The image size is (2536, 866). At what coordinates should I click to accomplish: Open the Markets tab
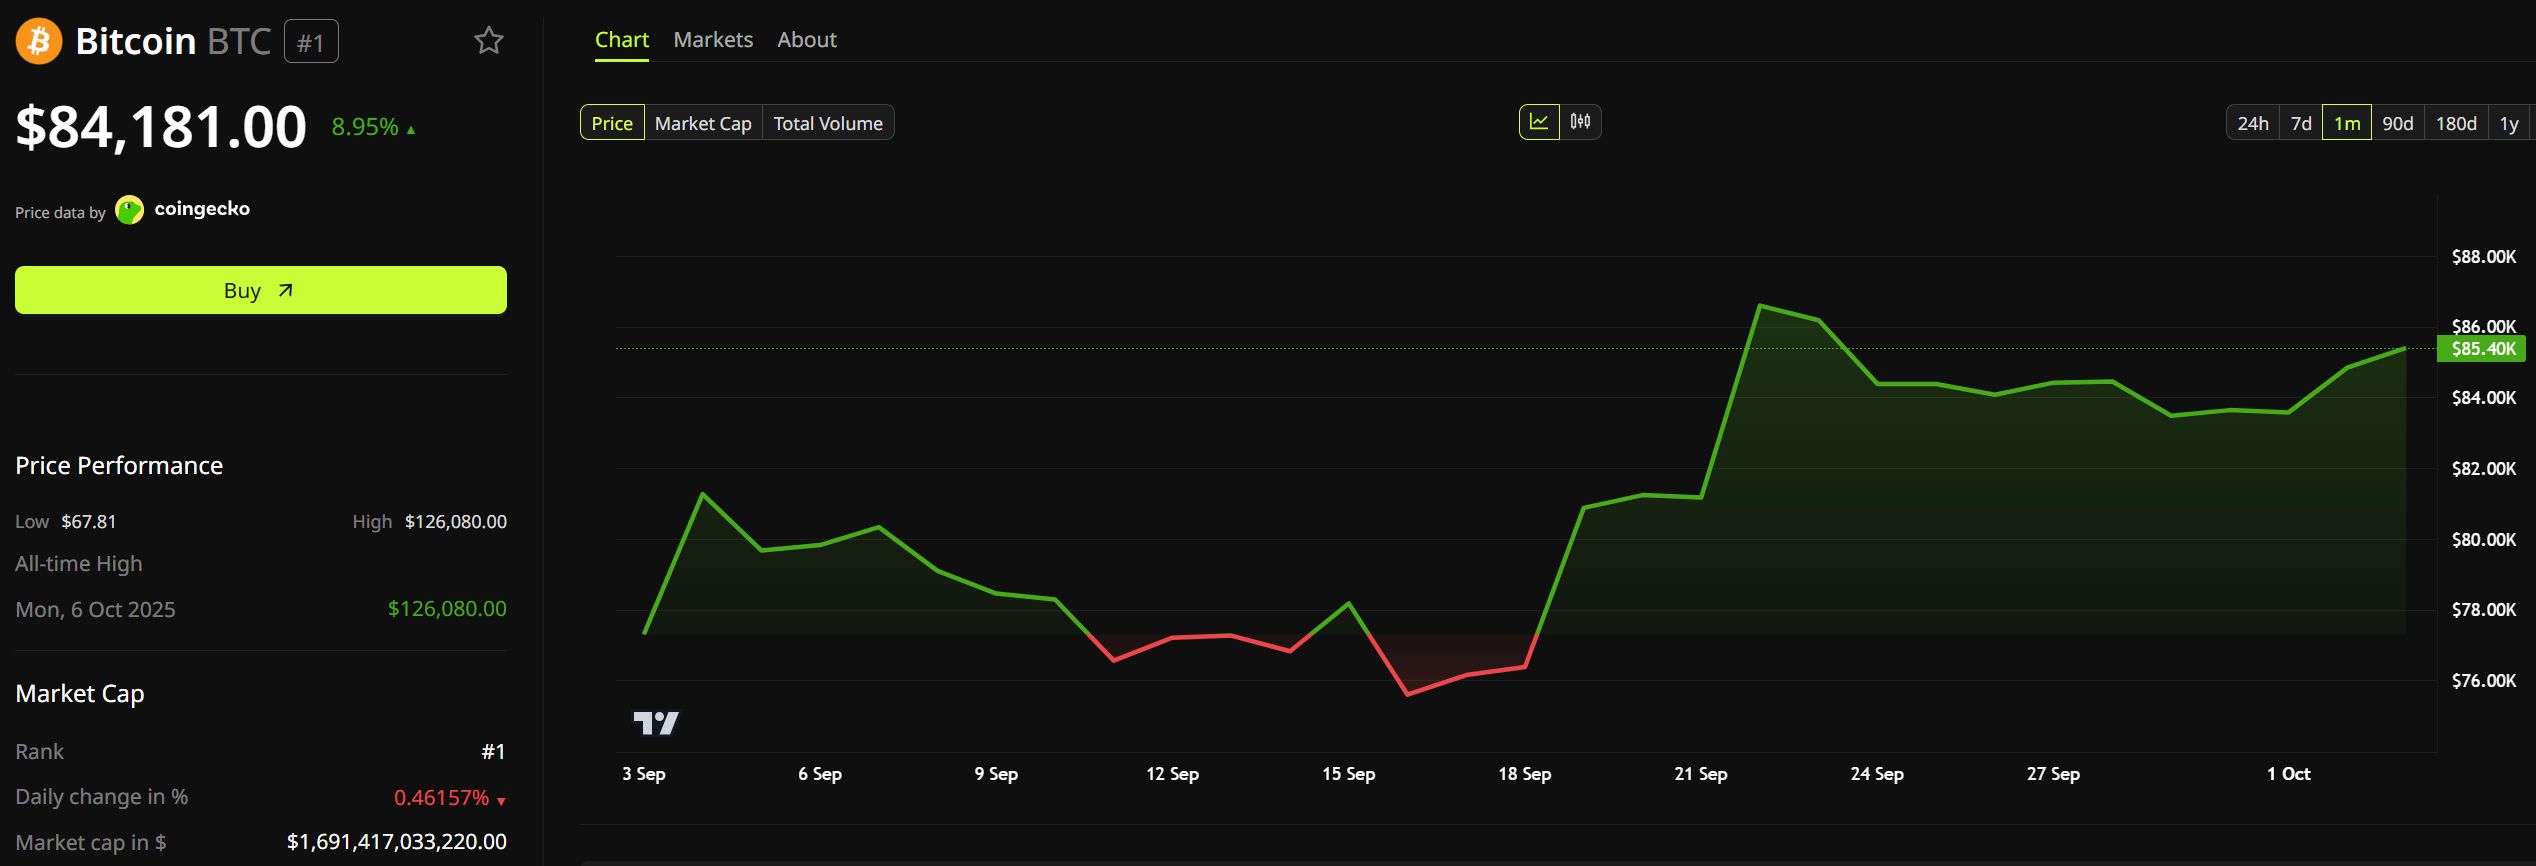(713, 40)
